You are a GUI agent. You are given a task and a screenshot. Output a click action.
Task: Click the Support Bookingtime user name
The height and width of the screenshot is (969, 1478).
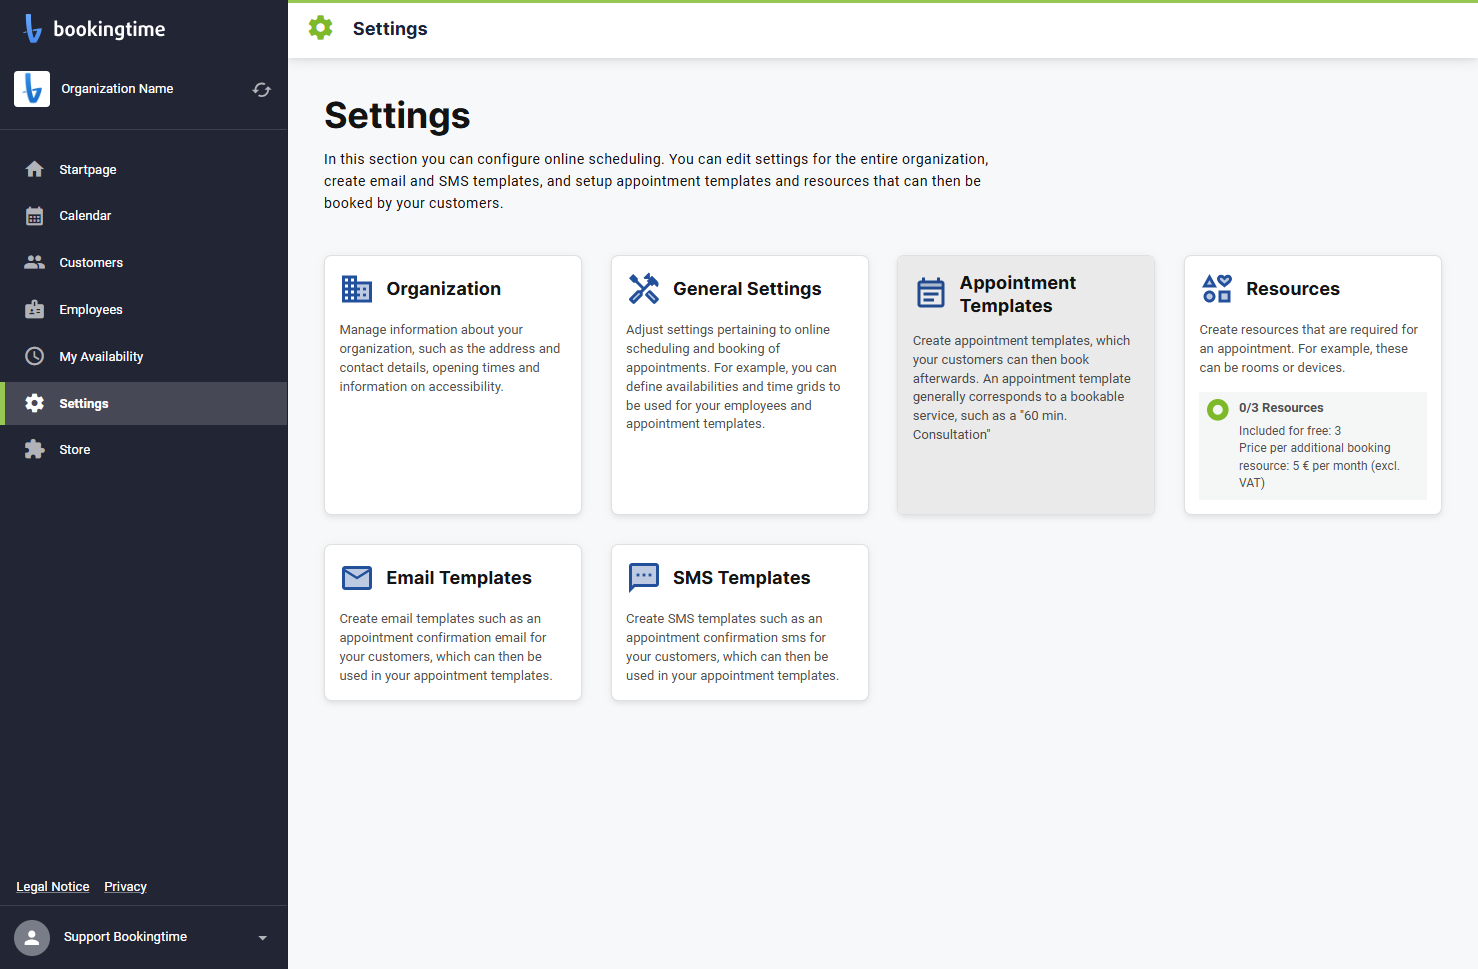(x=125, y=937)
